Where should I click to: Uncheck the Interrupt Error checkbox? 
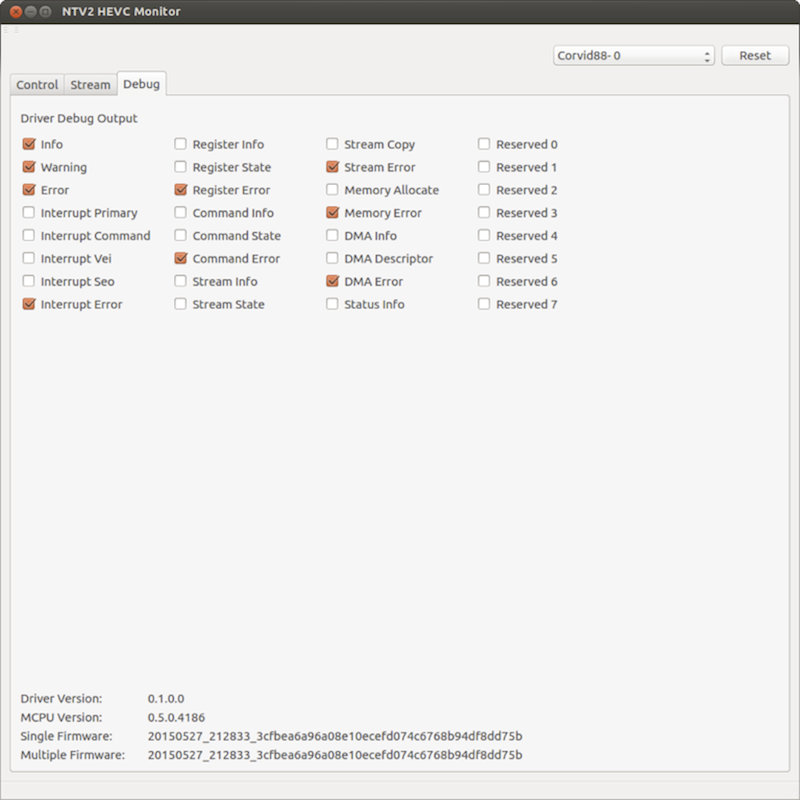(x=29, y=304)
